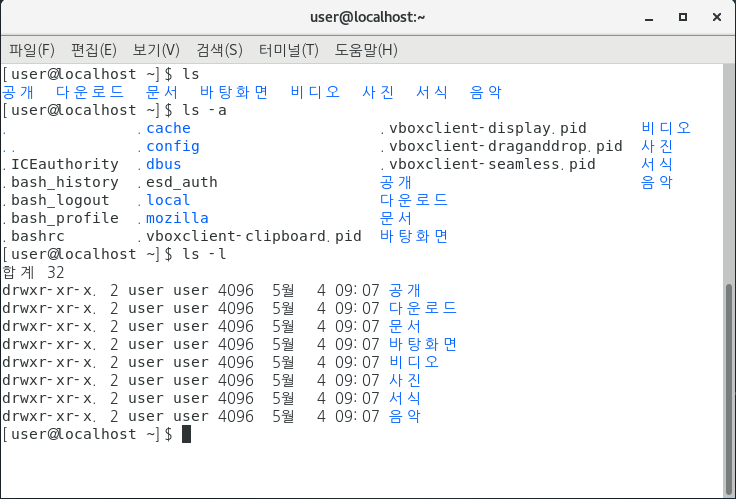The width and height of the screenshot is (736, 499).
Task: Click the window title user@localhost:~
Action: (368, 17)
